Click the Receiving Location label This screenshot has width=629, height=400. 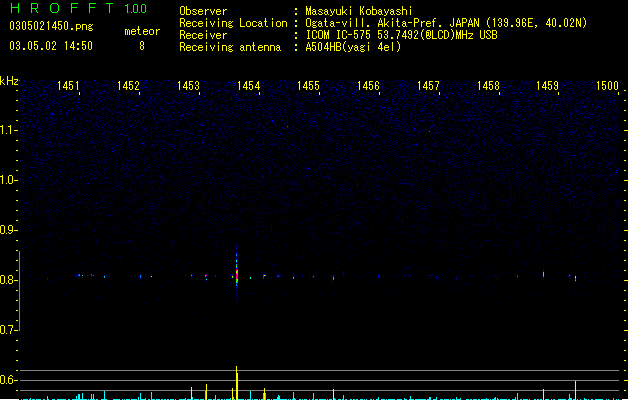233,23
